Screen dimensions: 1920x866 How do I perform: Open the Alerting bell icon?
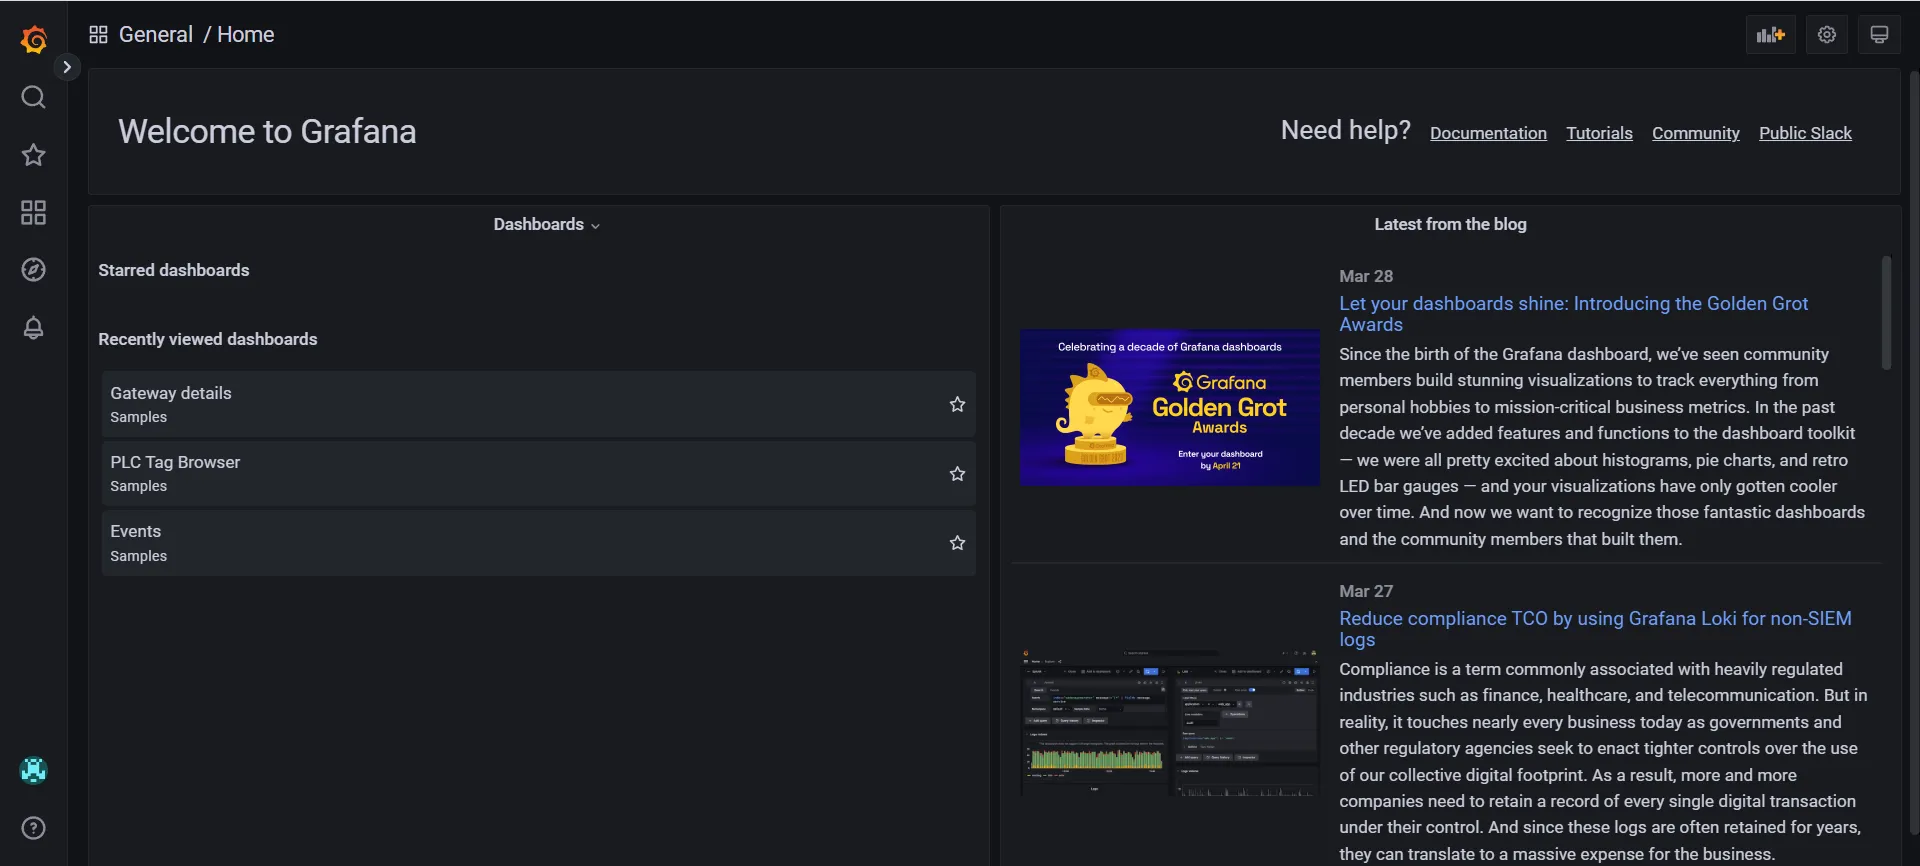34,328
